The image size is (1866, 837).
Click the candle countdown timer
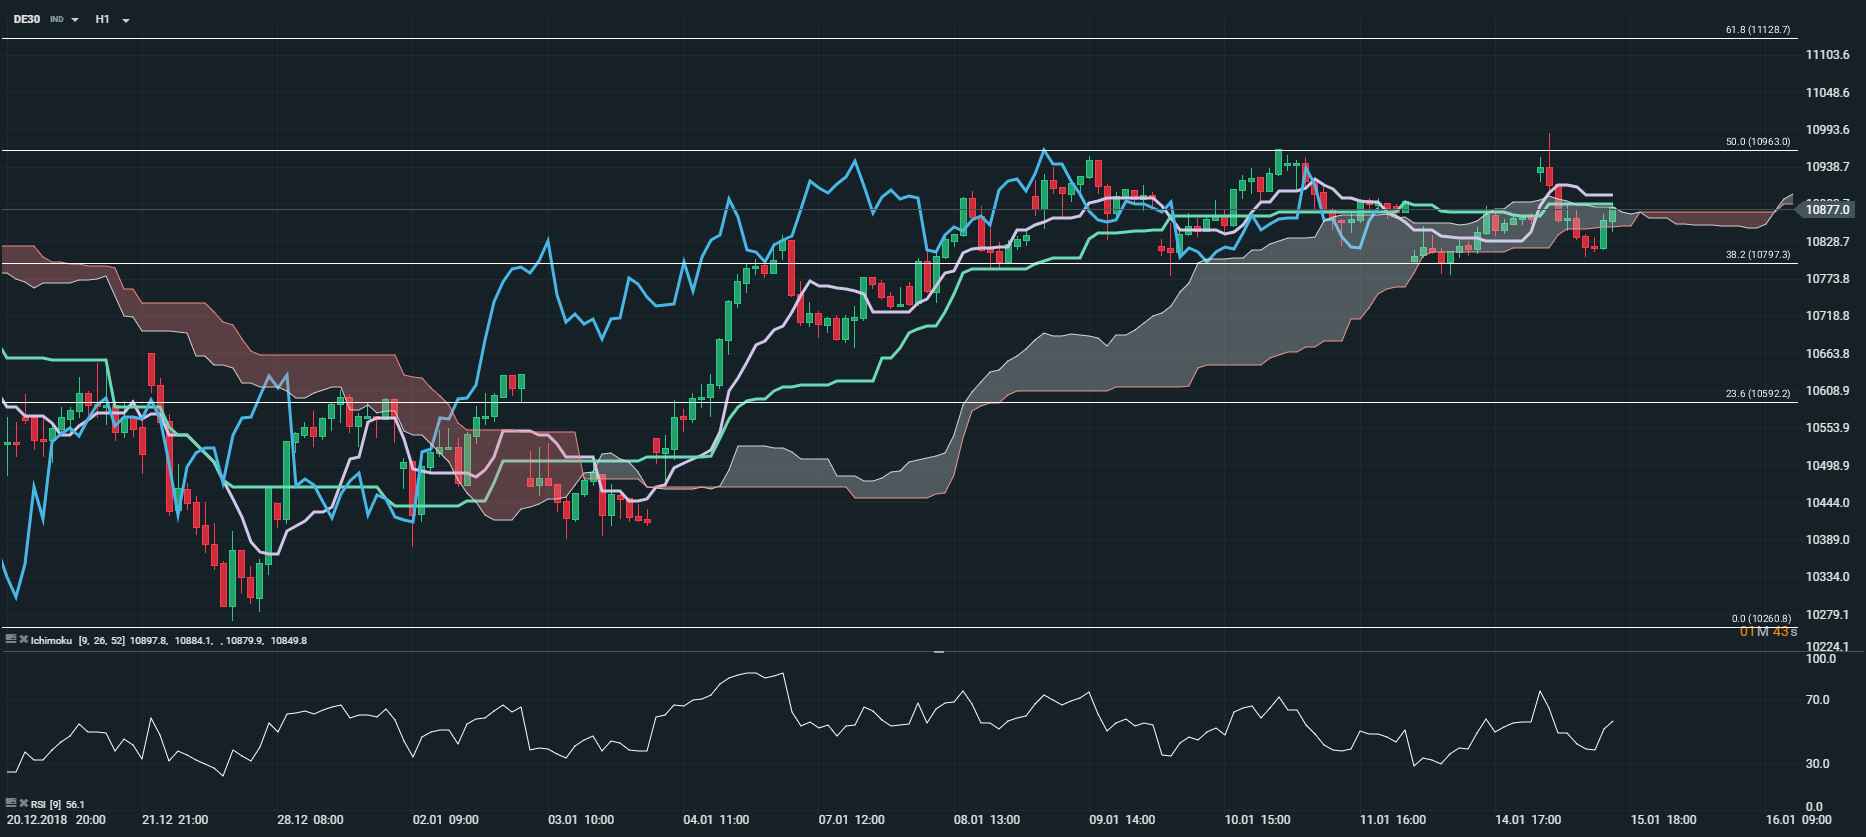pyautogui.click(x=1768, y=632)
